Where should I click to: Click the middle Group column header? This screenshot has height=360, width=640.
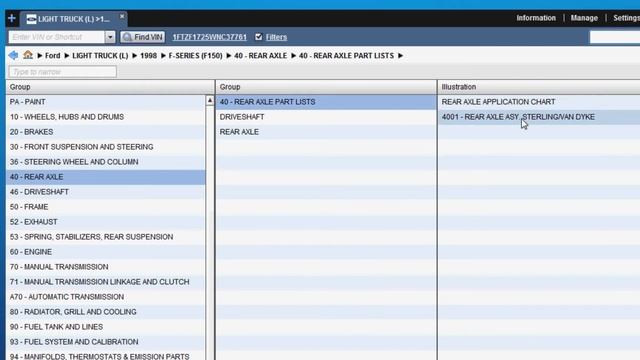point(326,87)
